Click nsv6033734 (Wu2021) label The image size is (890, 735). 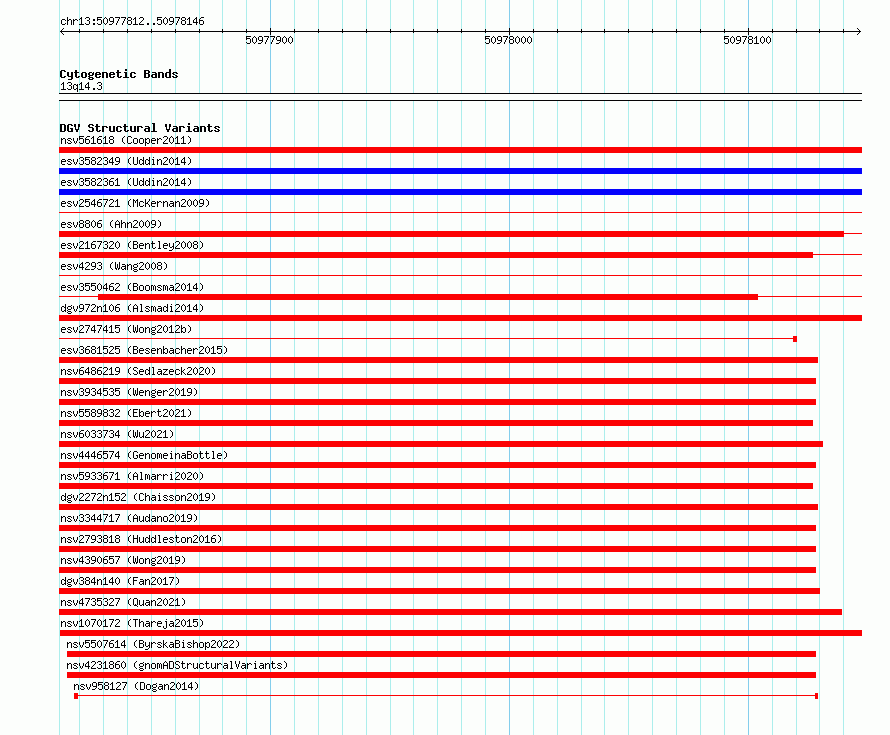click(x=117, y=434)
